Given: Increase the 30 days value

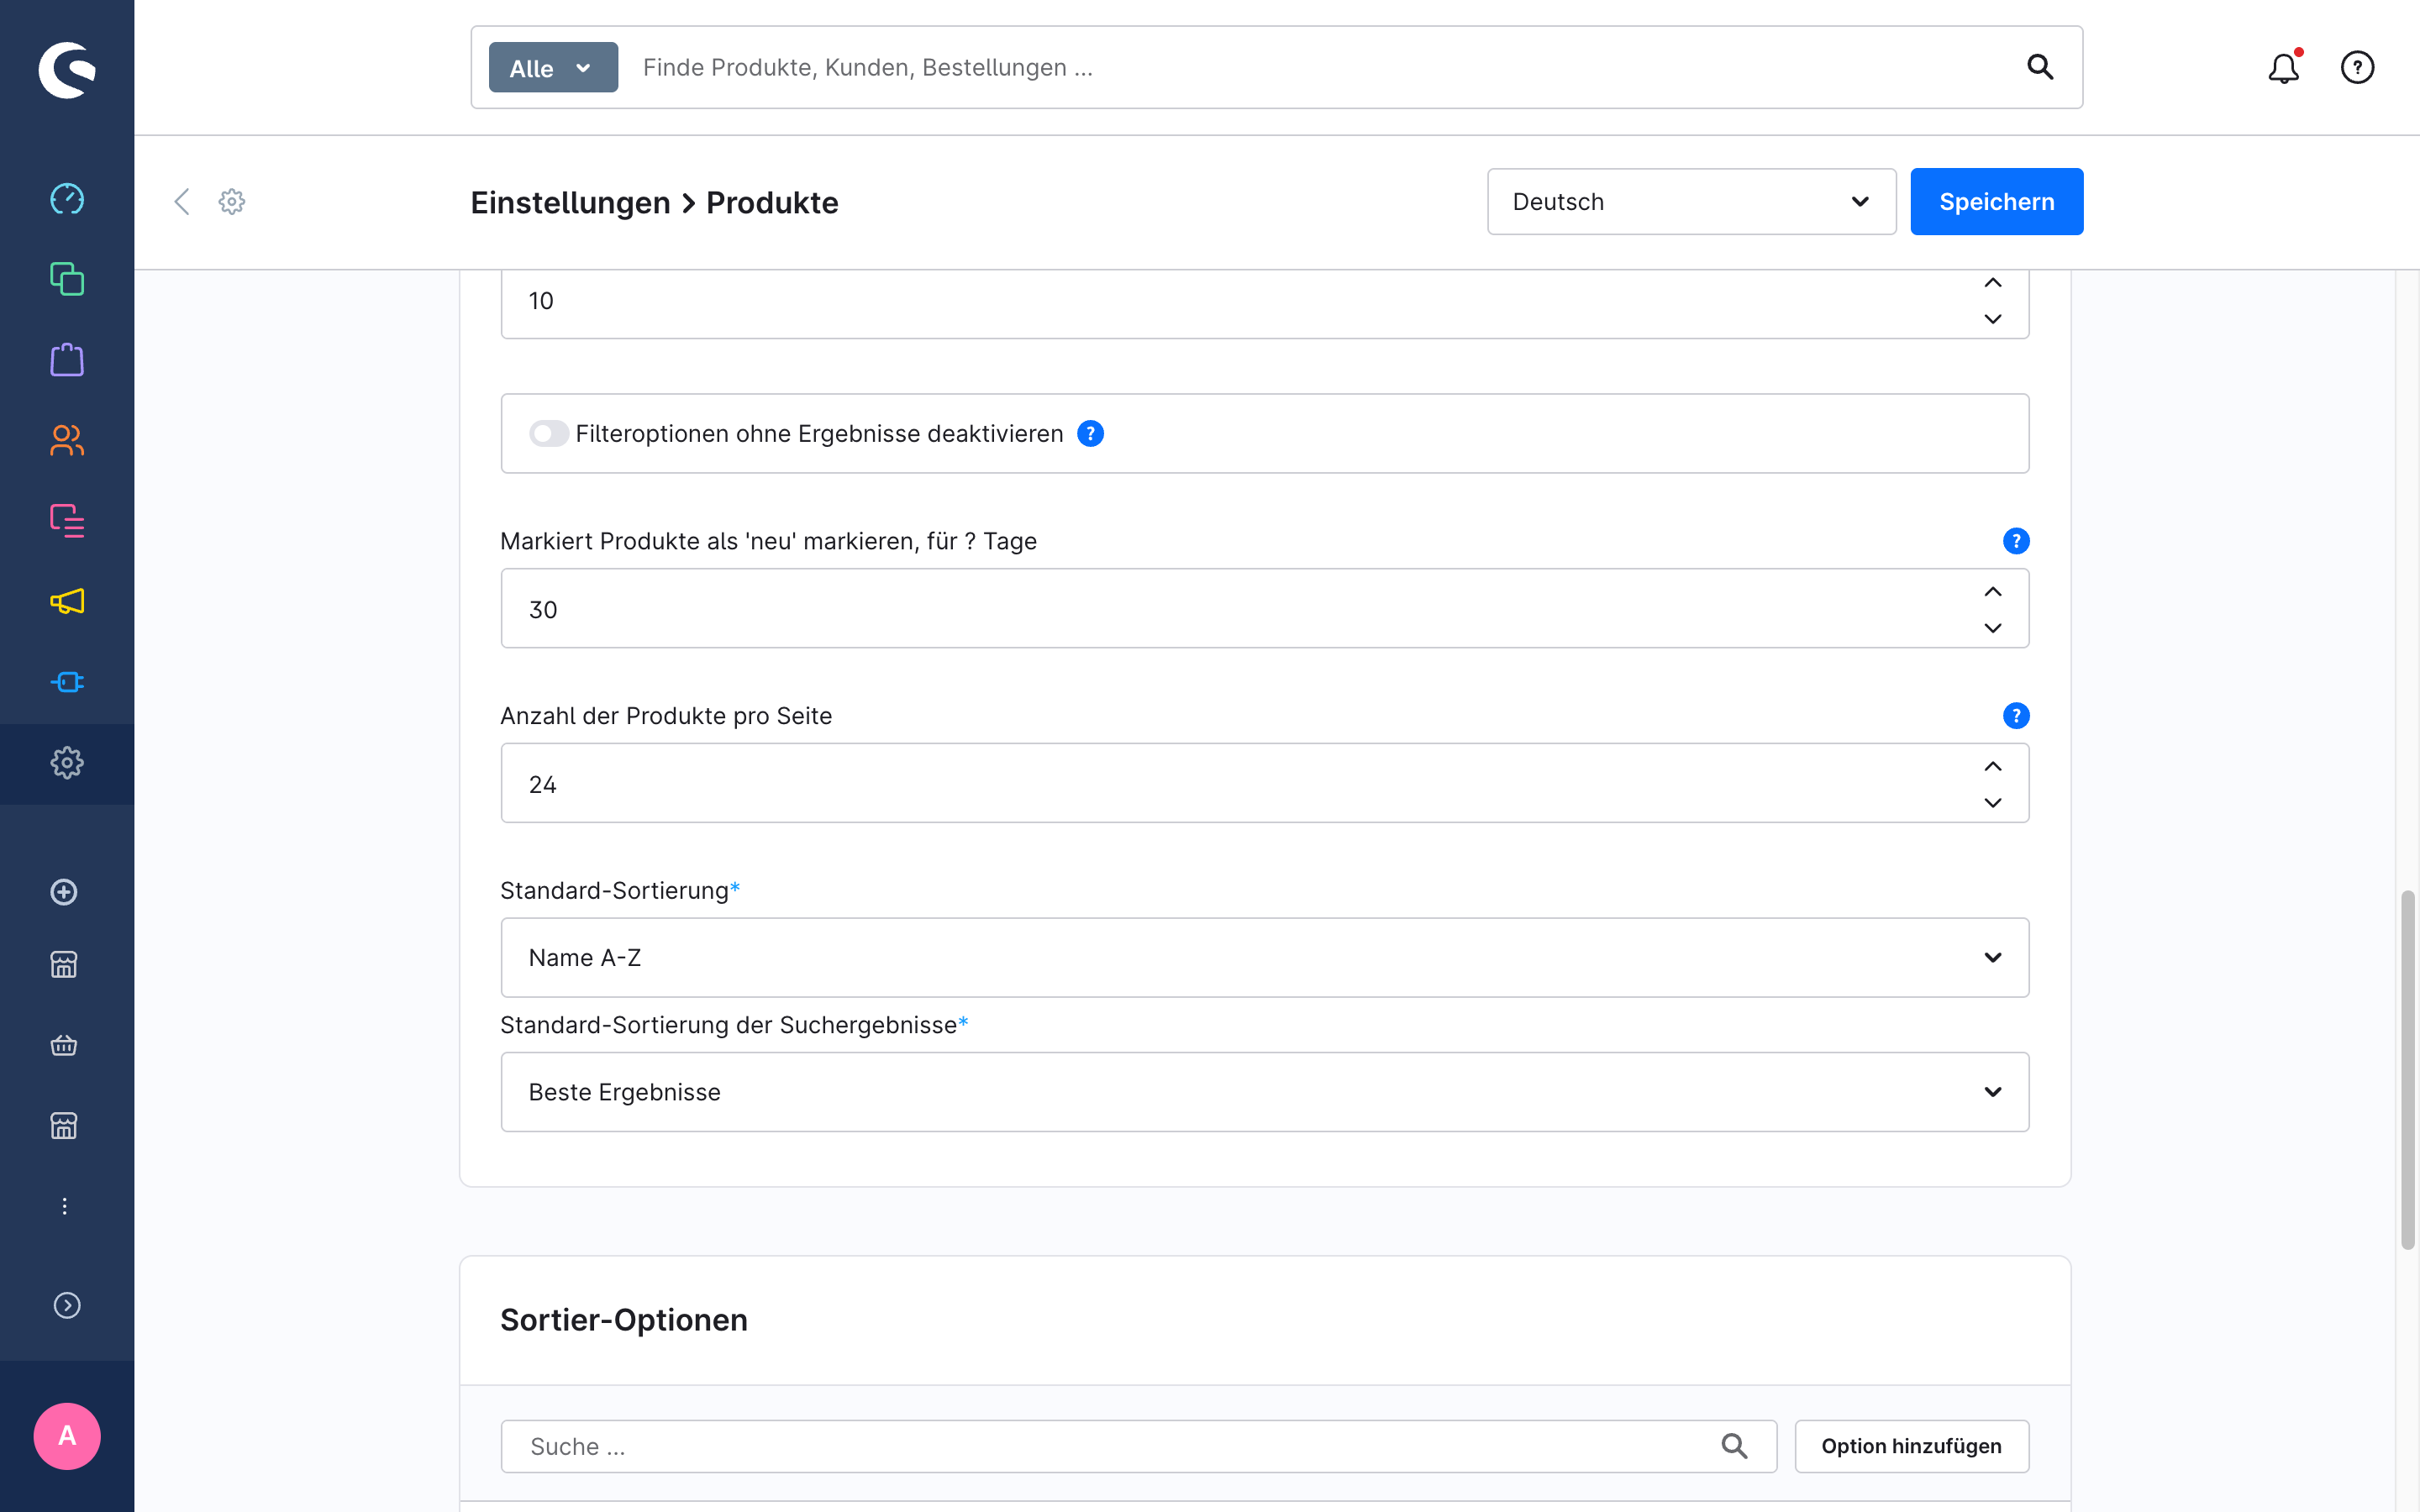Looking at the screenshot, I should point(1993,591).
